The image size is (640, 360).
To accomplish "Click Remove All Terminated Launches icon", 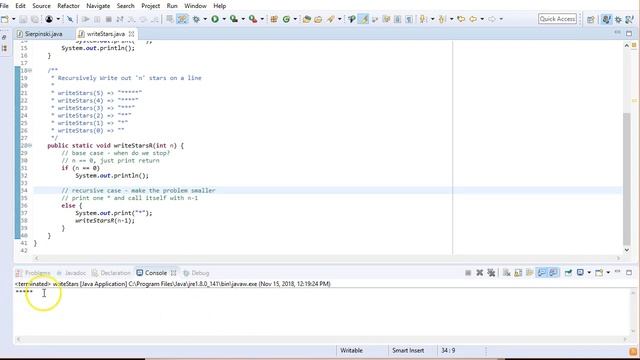I will tap(491, 273).
